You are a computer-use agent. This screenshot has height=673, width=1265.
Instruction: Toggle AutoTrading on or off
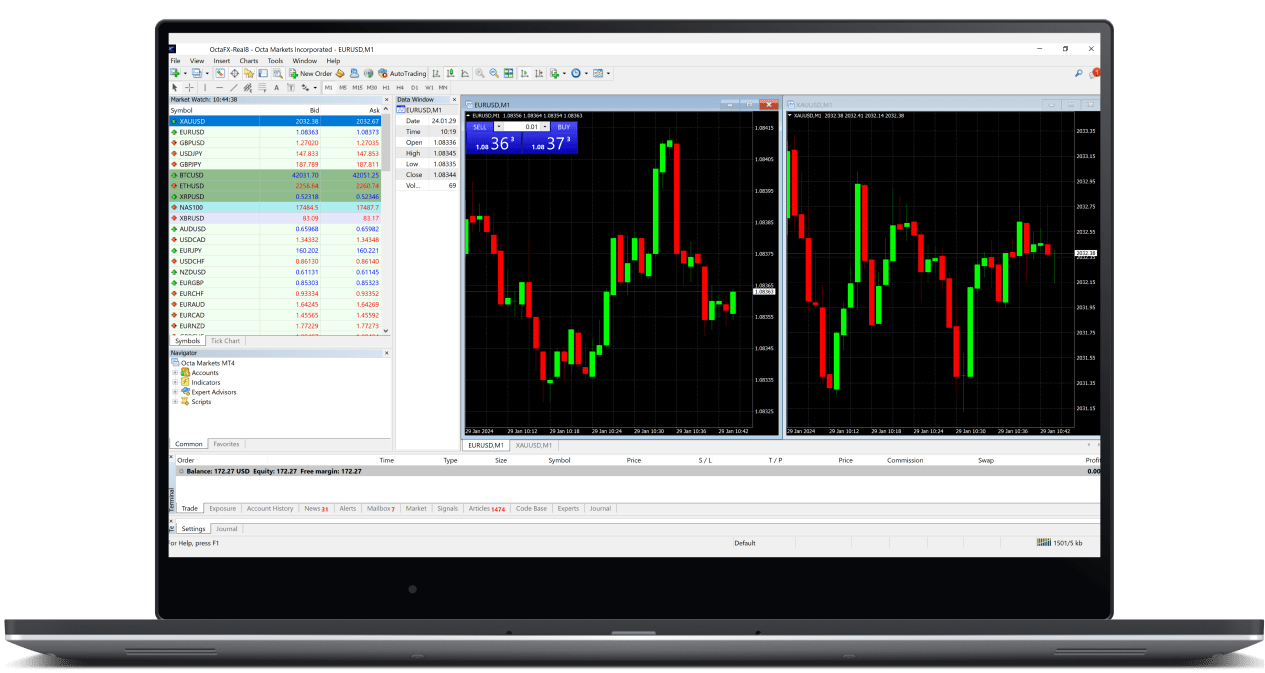click(403, 73)
